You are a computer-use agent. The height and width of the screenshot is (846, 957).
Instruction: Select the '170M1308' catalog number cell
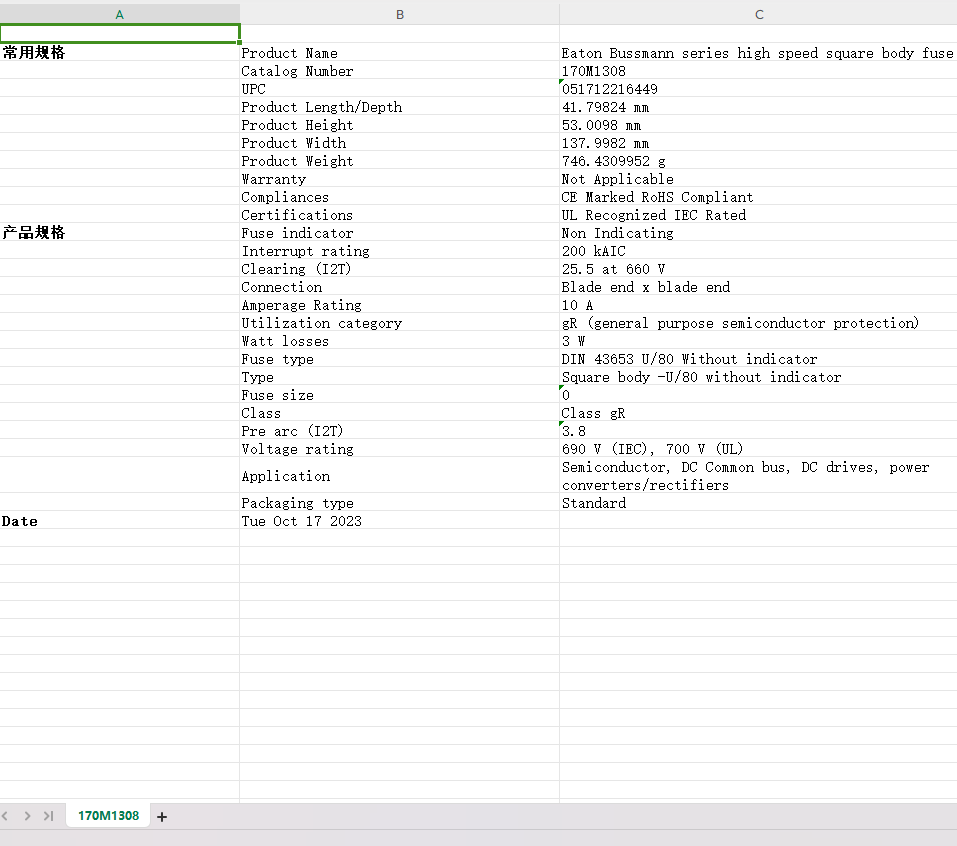(x=758, y=71)
